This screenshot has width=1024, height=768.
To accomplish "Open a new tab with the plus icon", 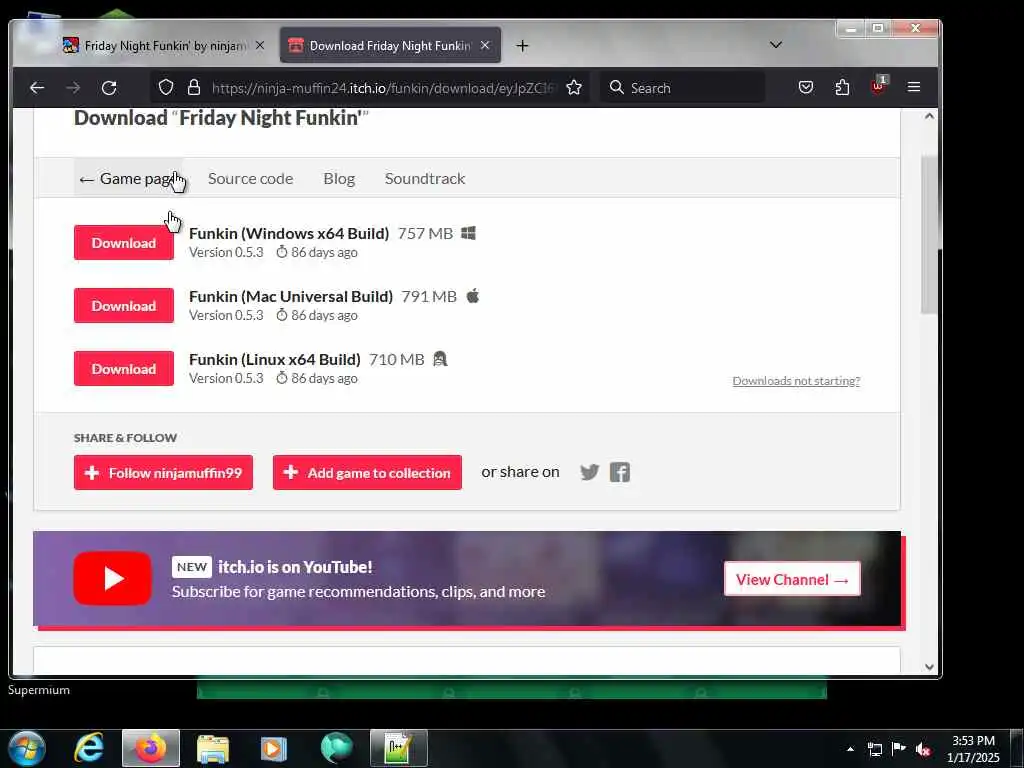I will (x=522, y=46).
